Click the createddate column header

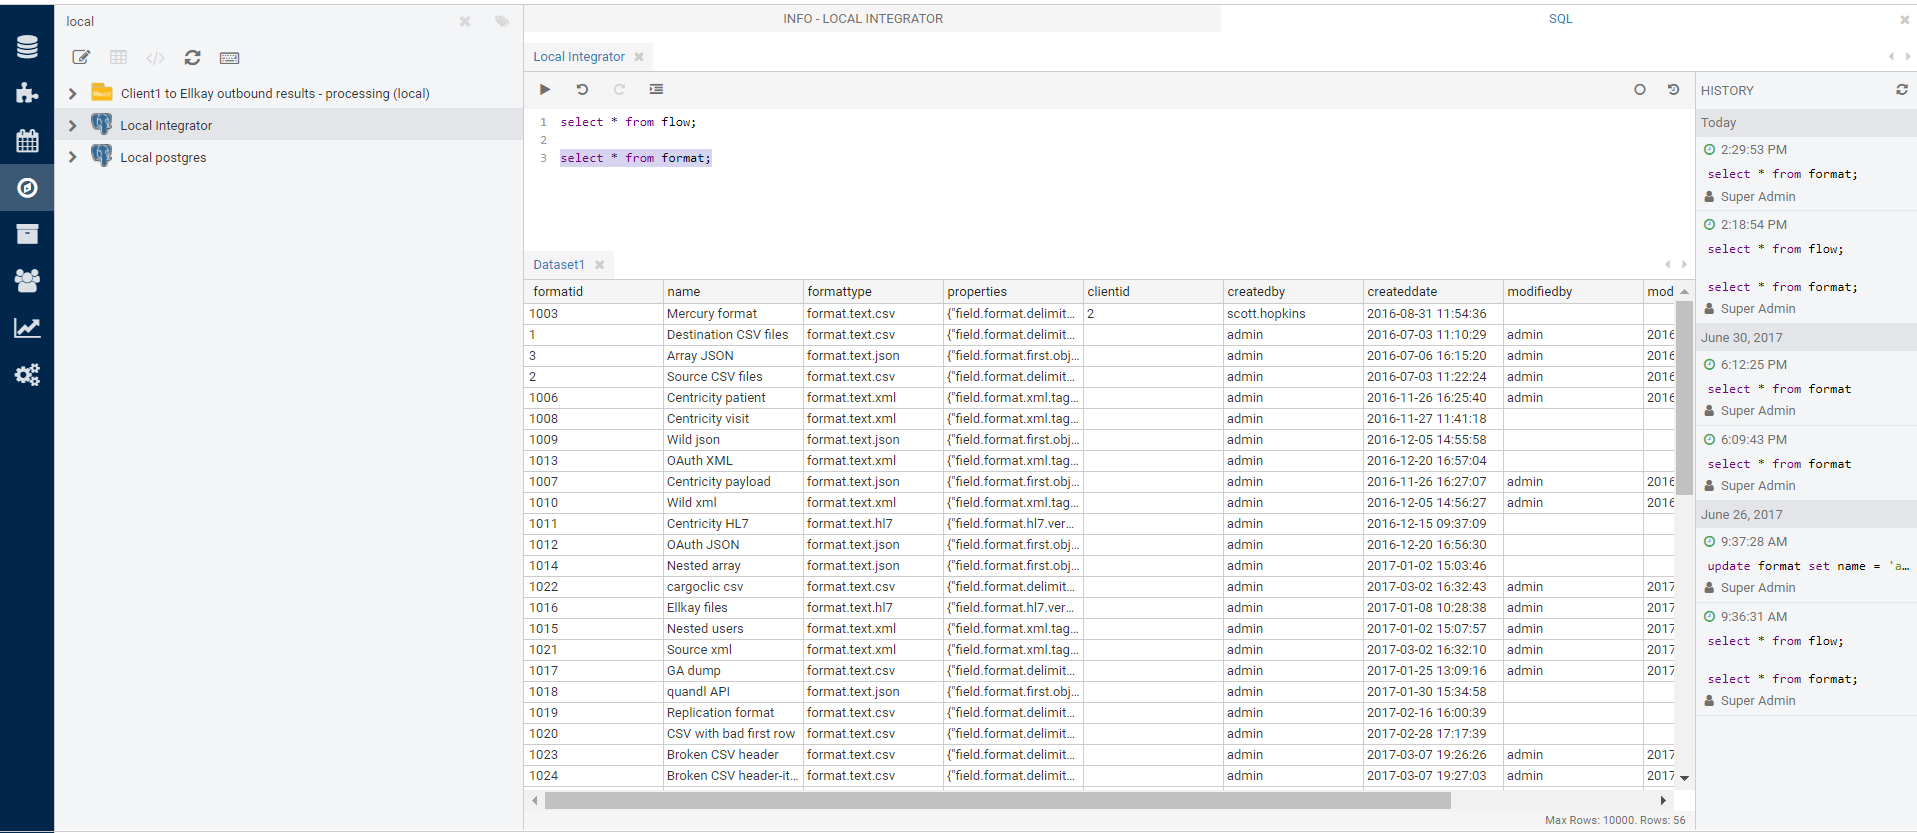pos(1402,292)
